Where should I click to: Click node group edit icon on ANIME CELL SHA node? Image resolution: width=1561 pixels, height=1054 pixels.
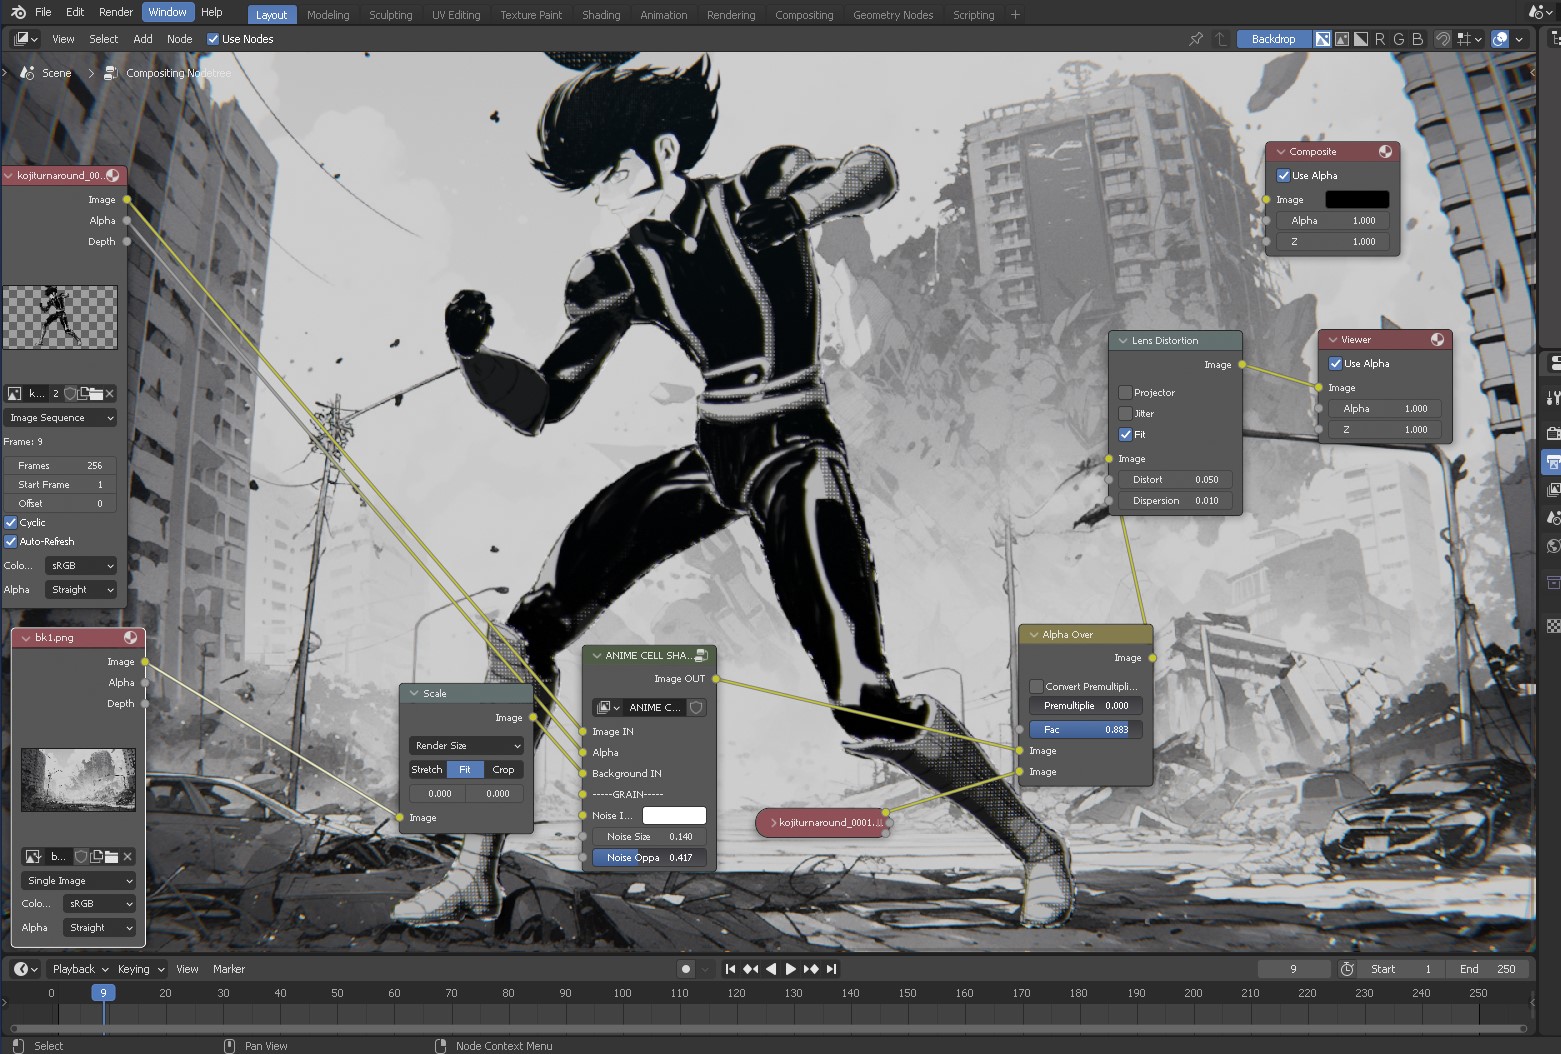pyautogui.click(x=701, y=655)
